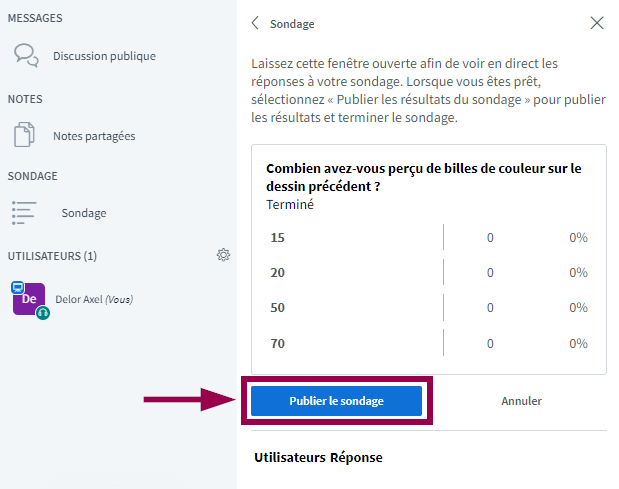Click the poll question text
The image size is (619, 489).
click(424, 177)
